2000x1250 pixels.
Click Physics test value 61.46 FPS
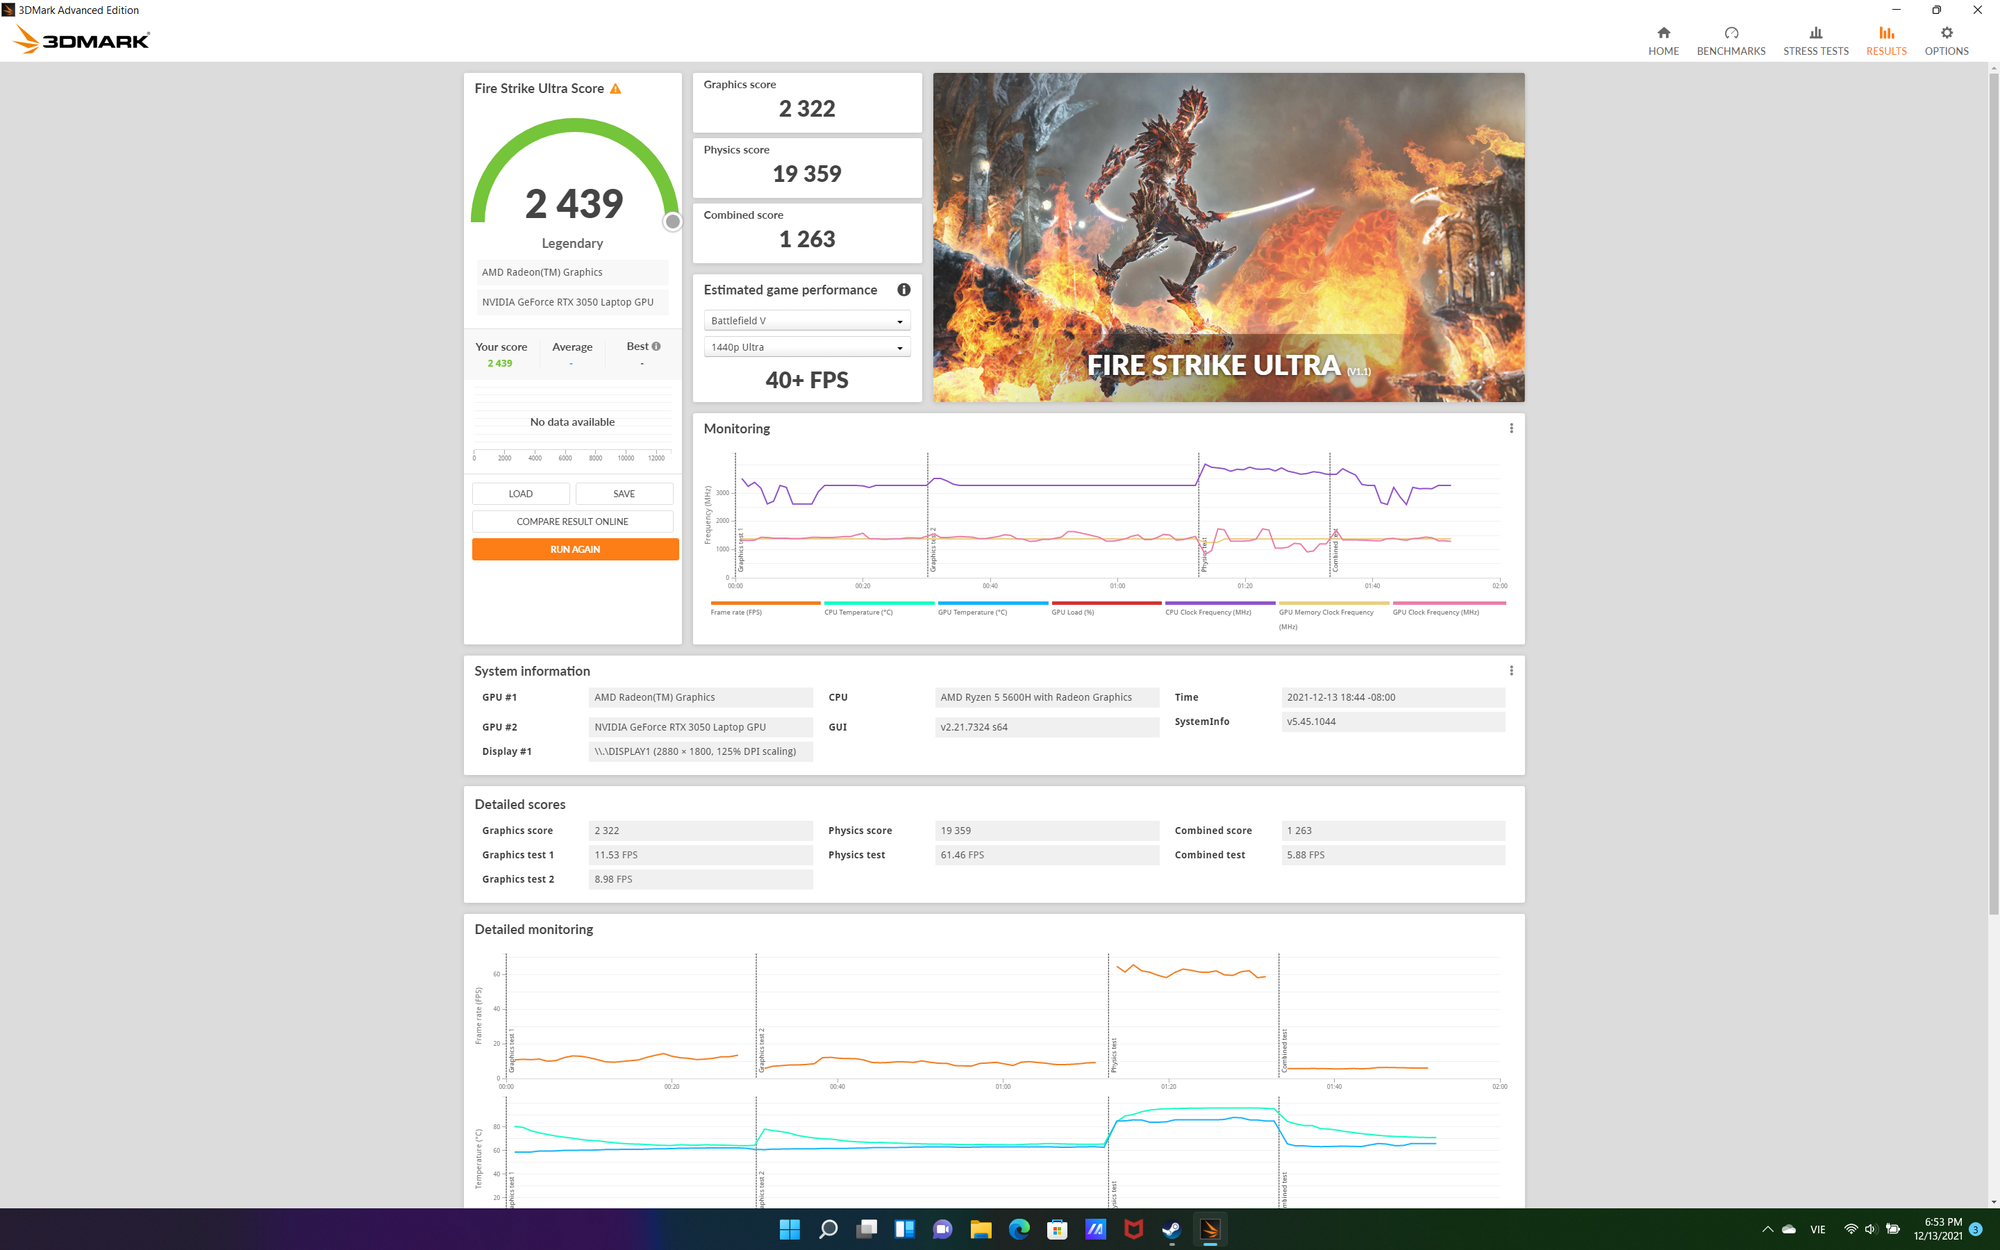click(x=1047, y=855)
